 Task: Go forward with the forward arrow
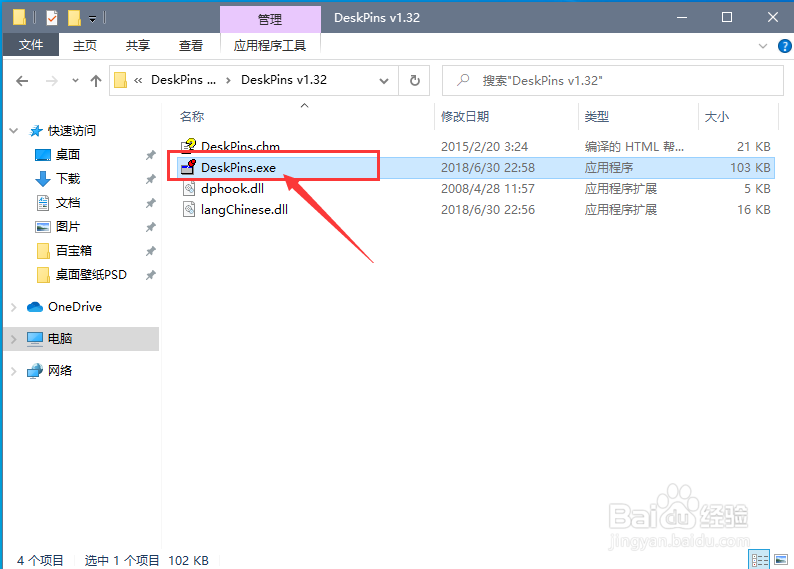(x=51, y=80)
